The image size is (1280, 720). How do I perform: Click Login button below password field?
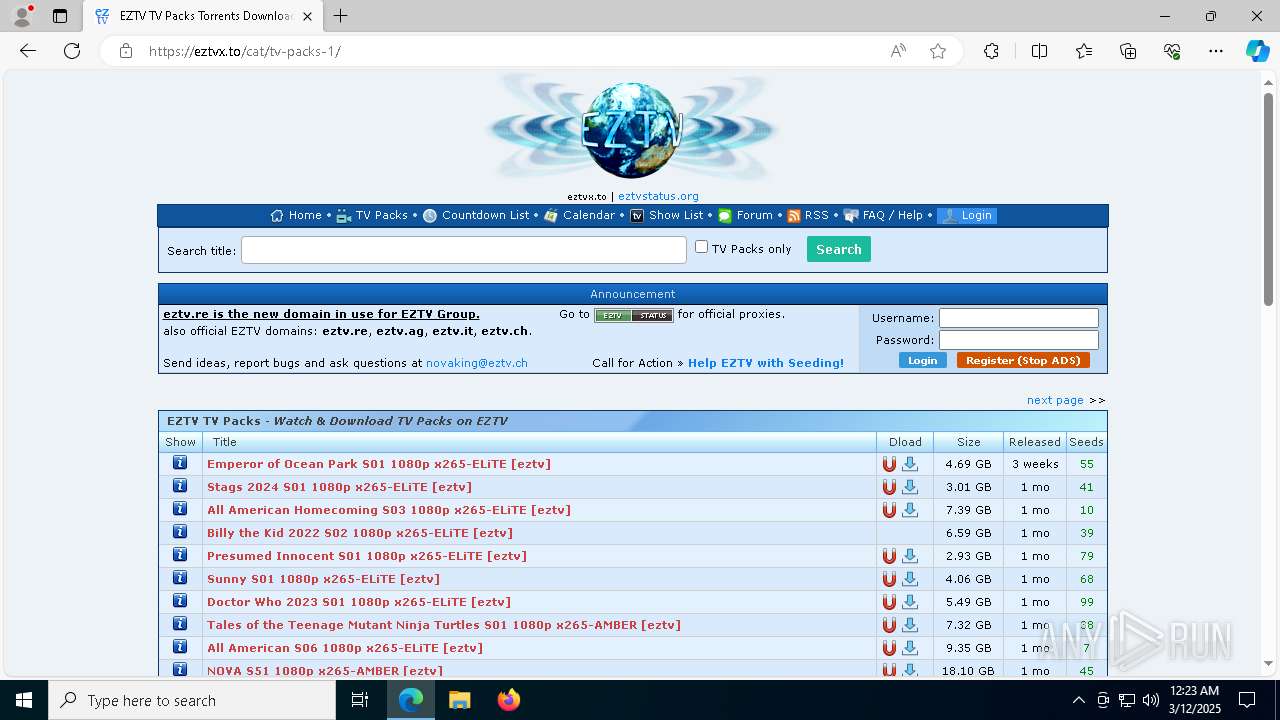point(922,360)
